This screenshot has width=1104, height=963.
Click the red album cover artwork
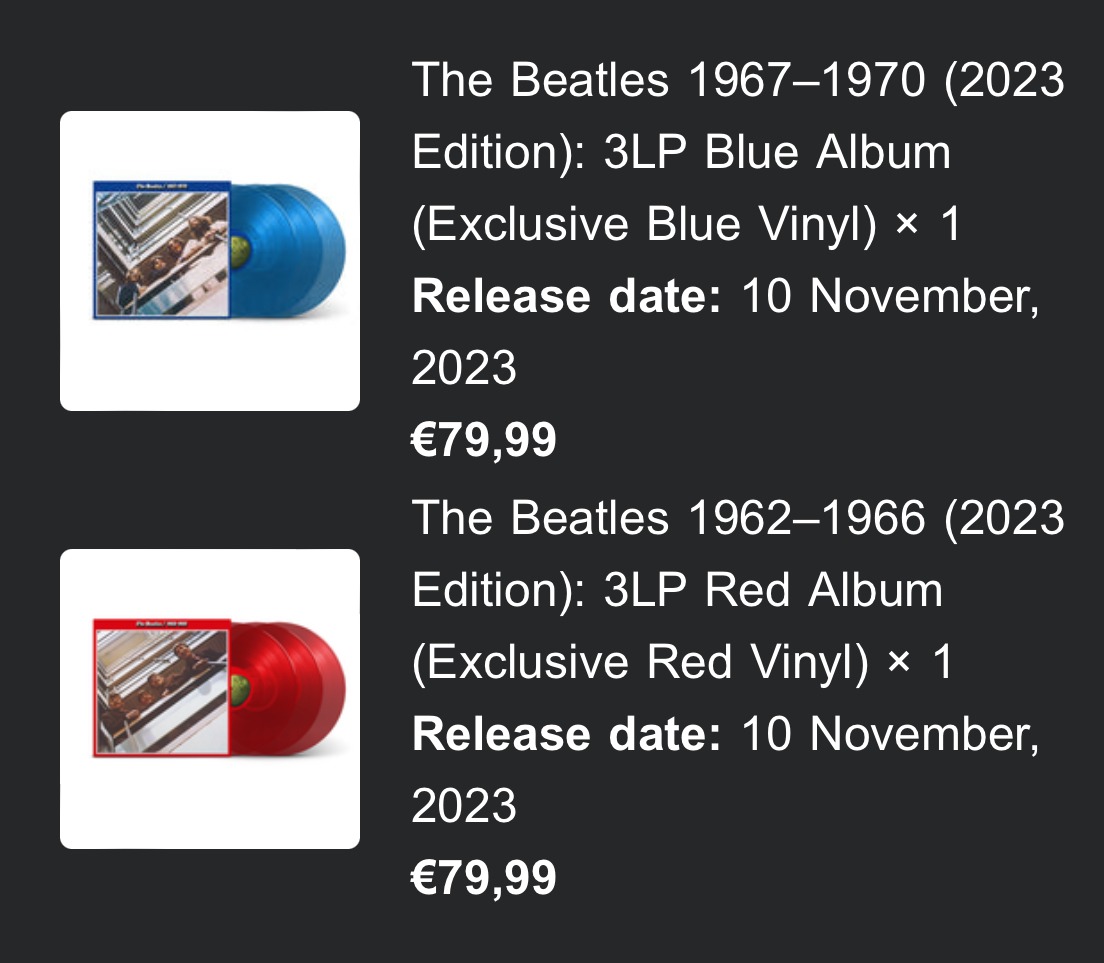[162, 688]
